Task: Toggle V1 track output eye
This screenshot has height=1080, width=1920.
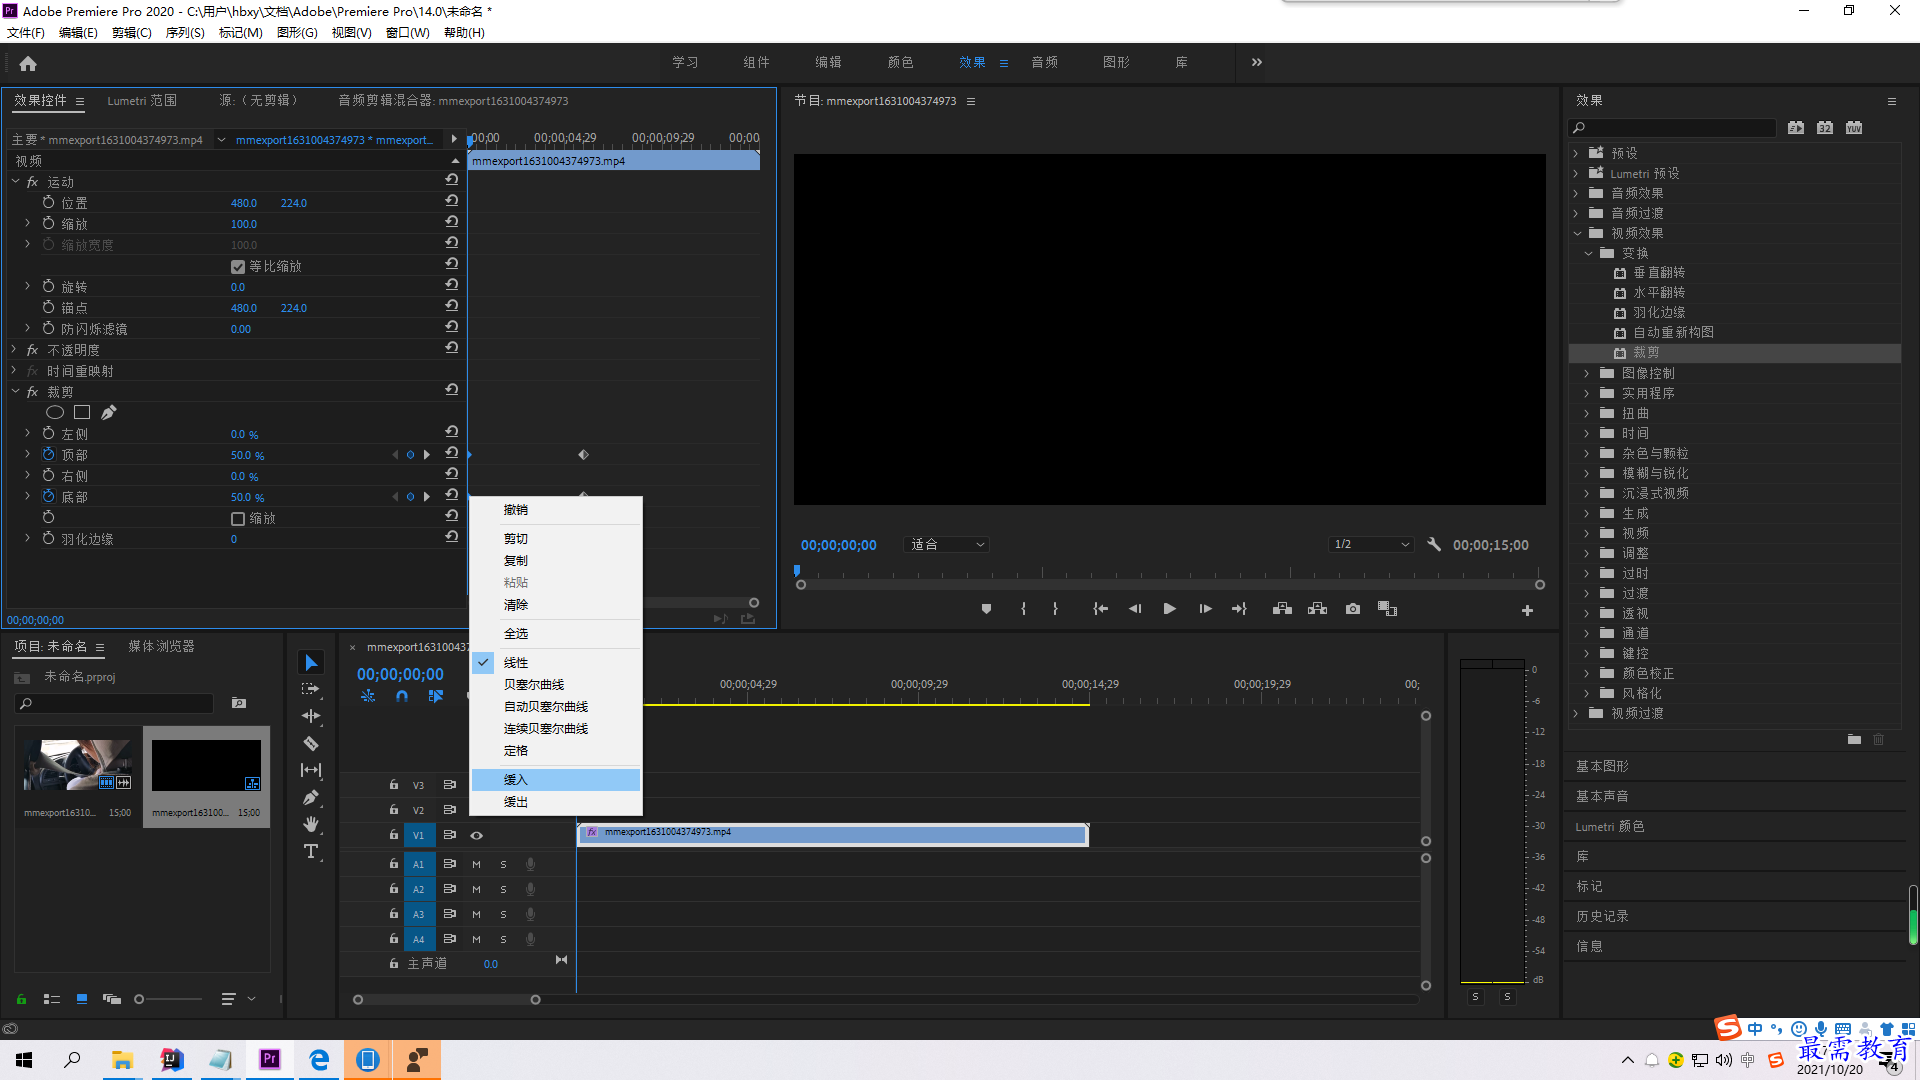Action: coord(477,835)
